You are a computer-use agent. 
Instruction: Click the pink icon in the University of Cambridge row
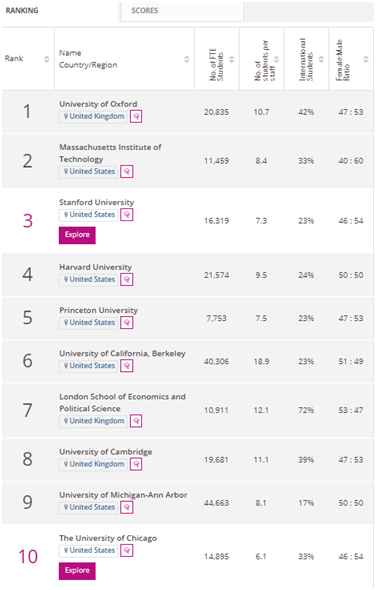pos(136,464)
